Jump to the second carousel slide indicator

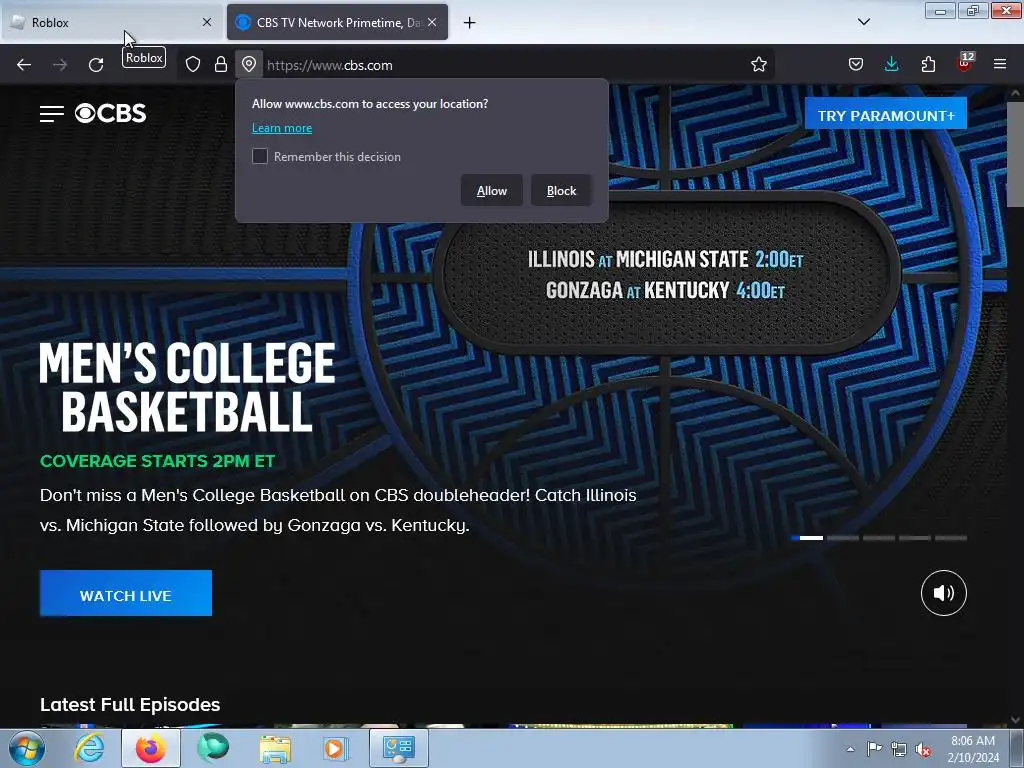click(843, 538)
